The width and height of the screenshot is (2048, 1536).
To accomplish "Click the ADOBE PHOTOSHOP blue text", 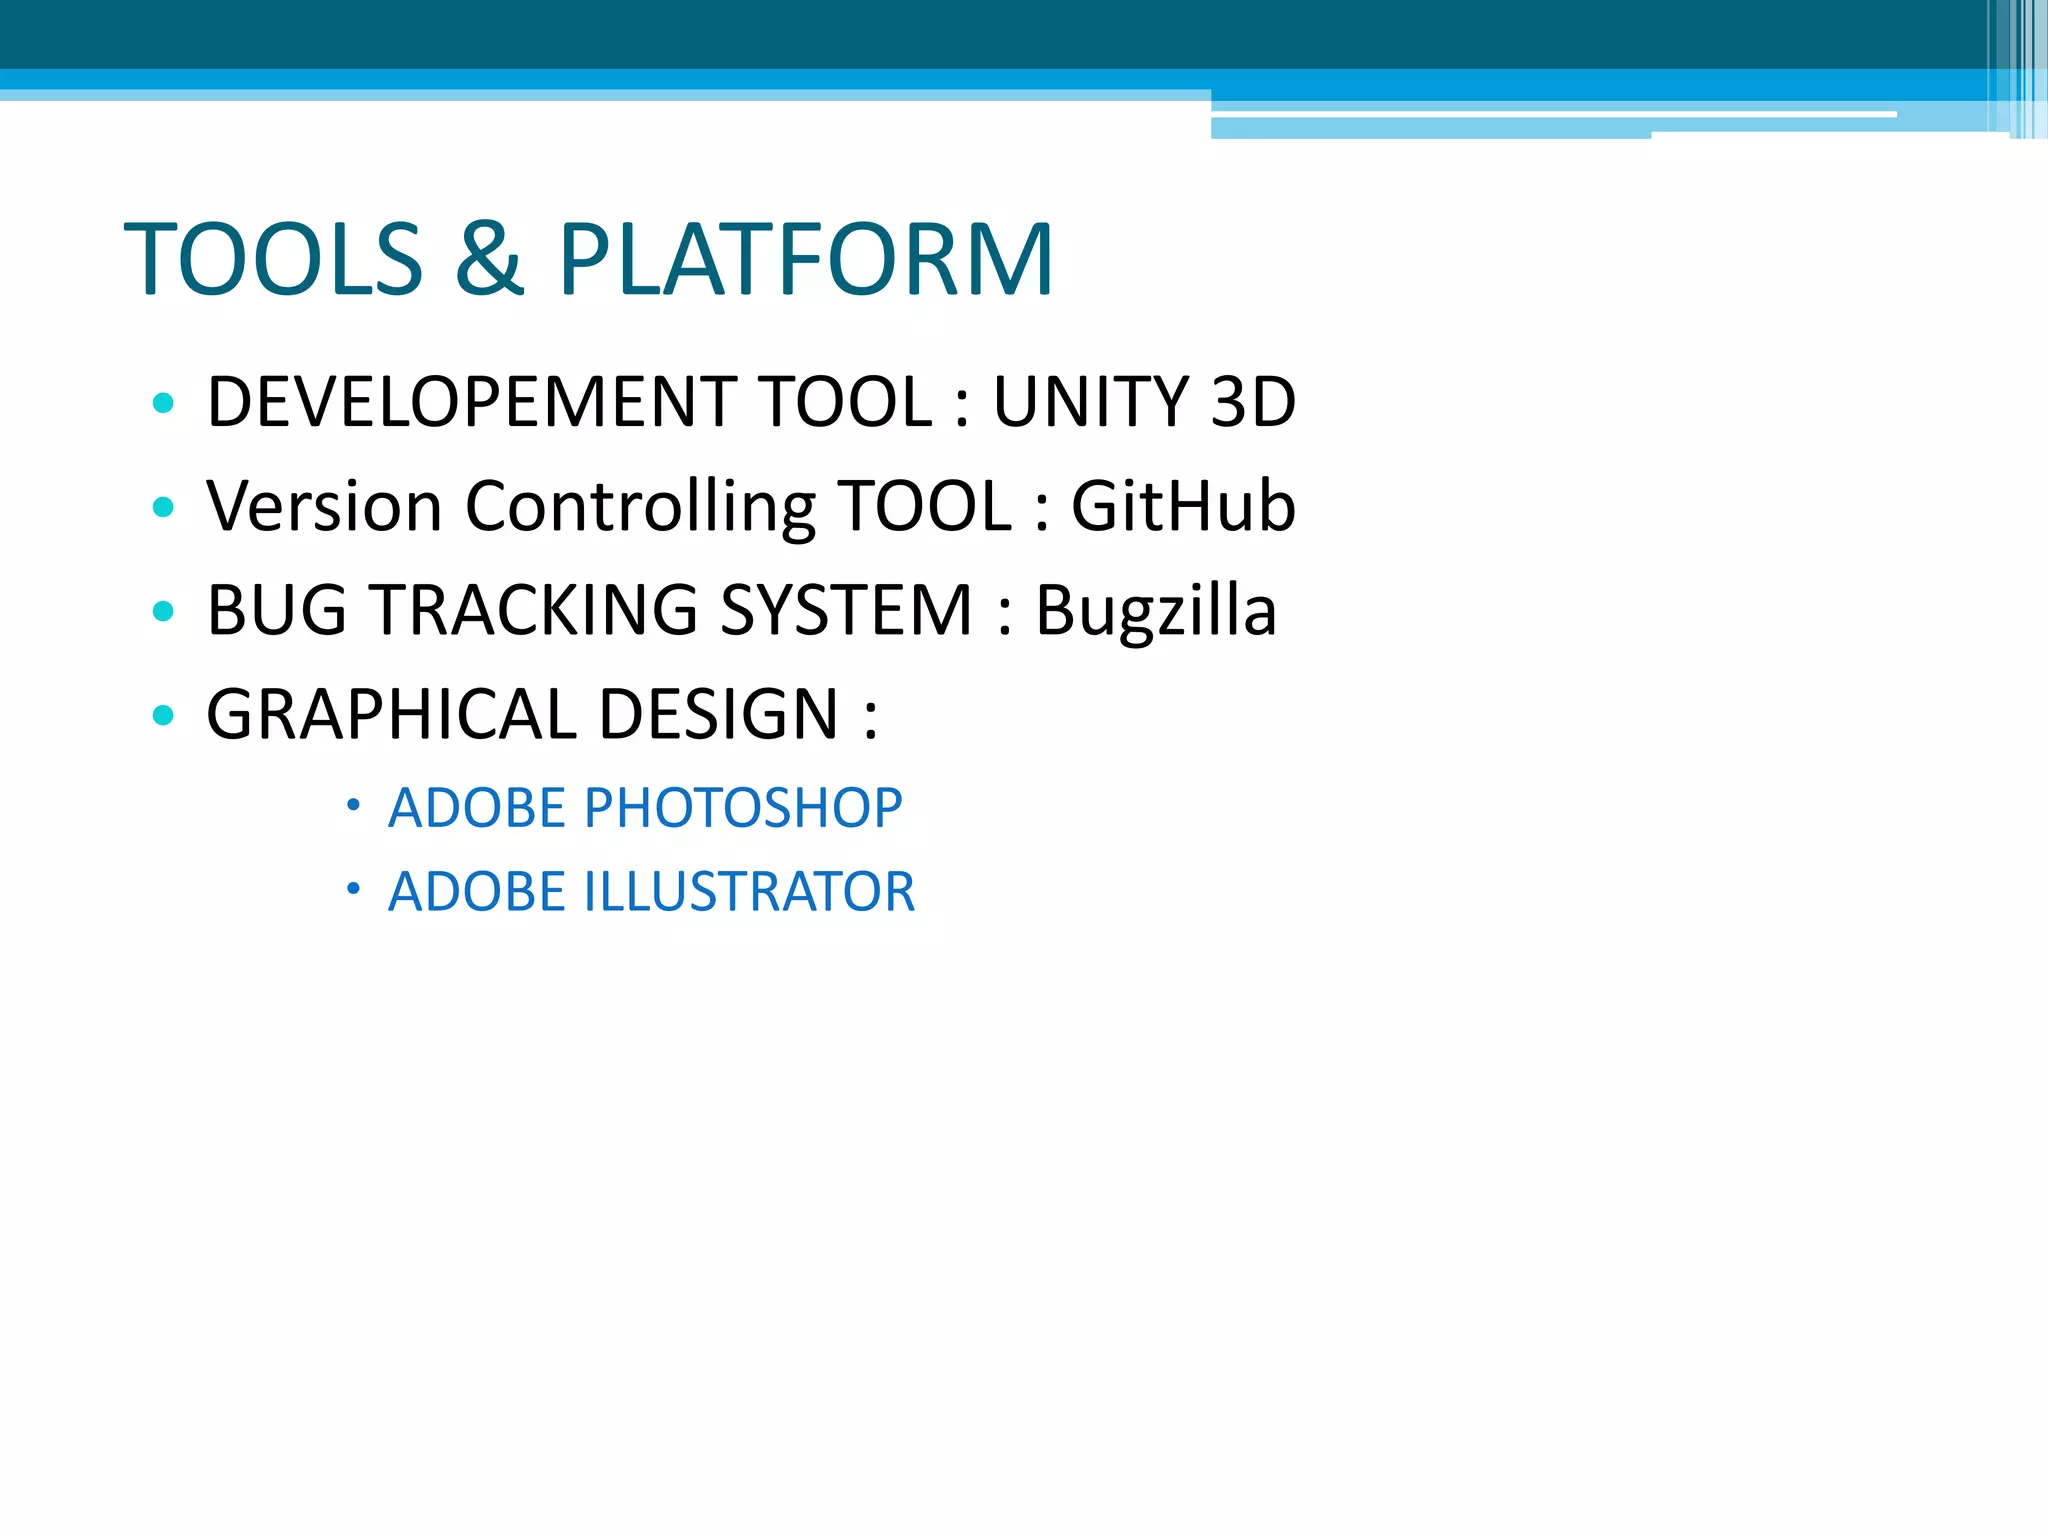I will pyautogui.click(x=645, y=808).
